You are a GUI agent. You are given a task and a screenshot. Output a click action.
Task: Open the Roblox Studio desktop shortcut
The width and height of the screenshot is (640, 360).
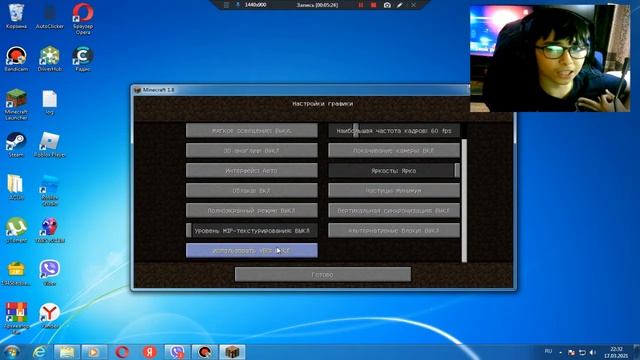click(50, 190)
